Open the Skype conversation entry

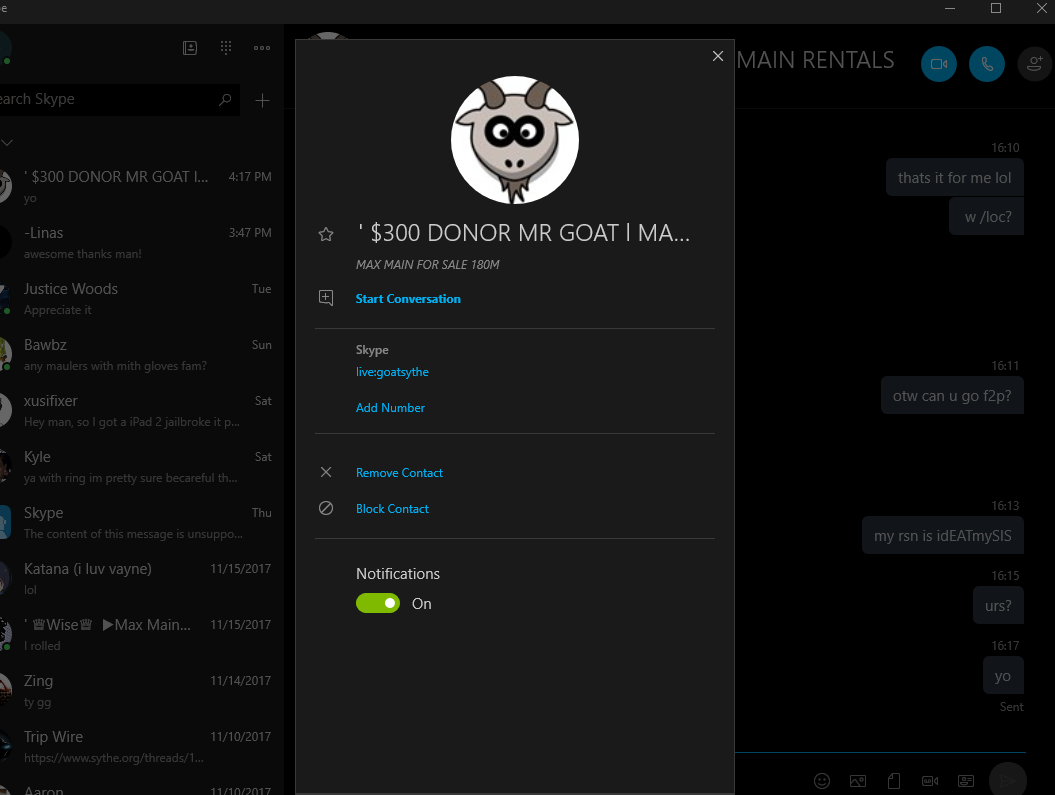[140, 523]
